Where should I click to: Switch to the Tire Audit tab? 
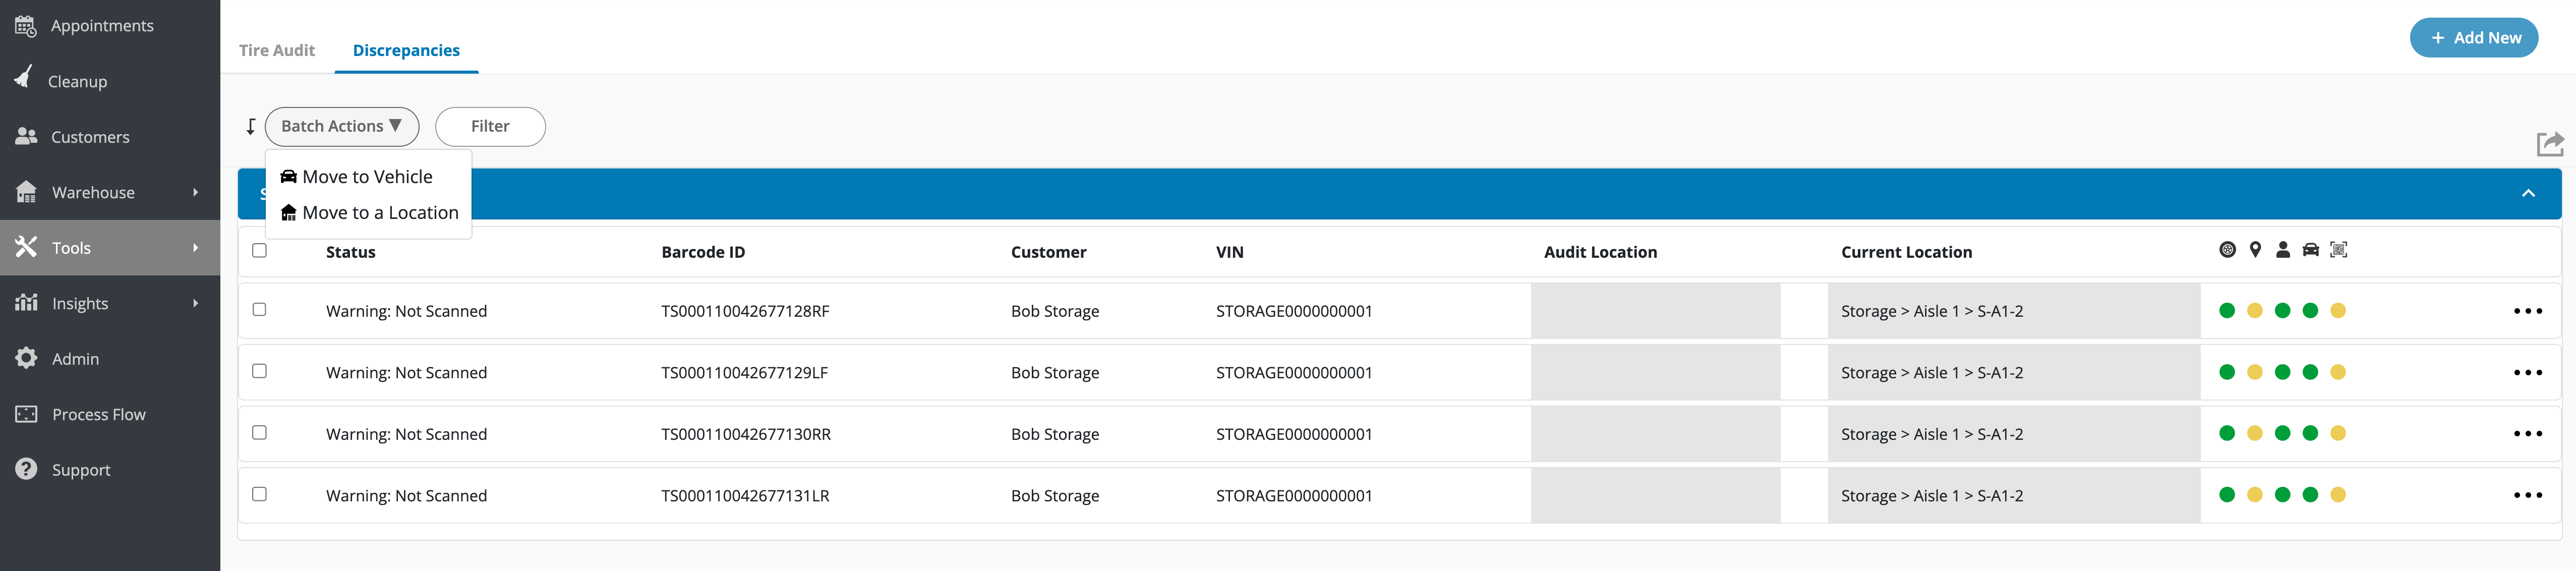276,50
